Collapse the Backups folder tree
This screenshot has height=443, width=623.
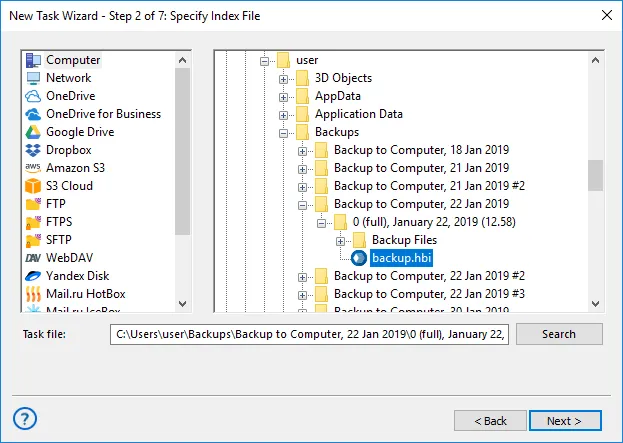point(284,133)
